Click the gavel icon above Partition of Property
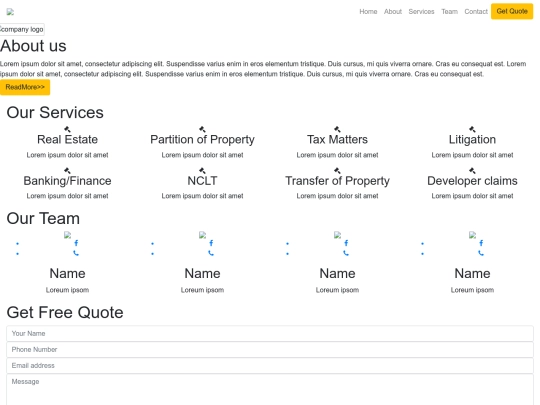Screen dimensions: 540x405 pos(202,129)
